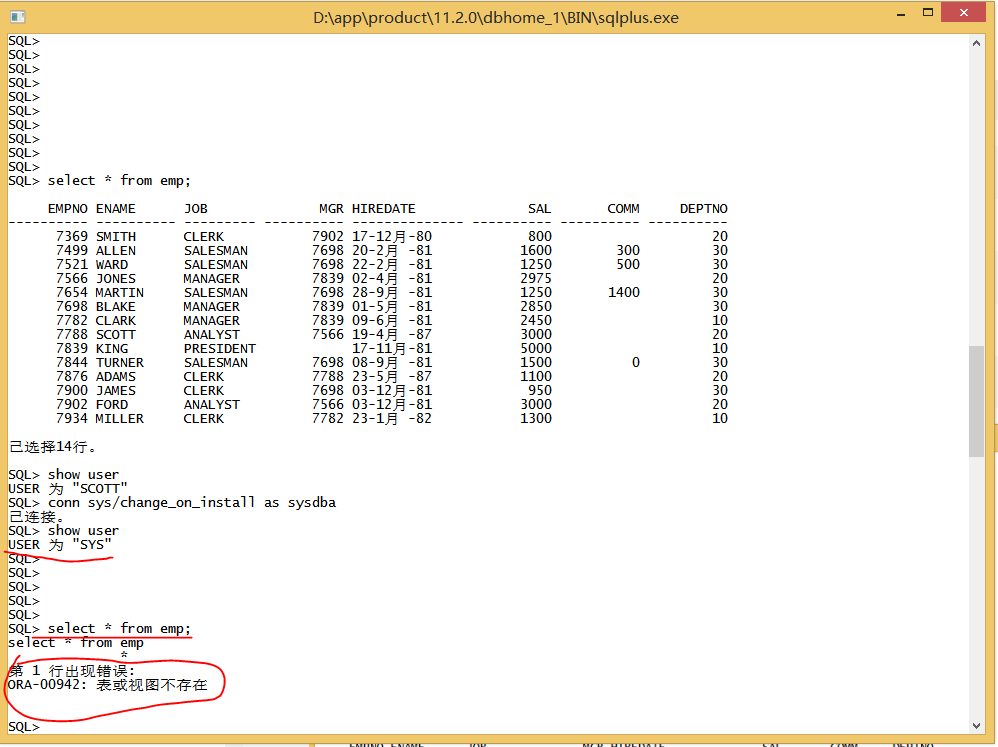998x747 pixels.
Task: Click employee name FORD
Action: [112, 405]
